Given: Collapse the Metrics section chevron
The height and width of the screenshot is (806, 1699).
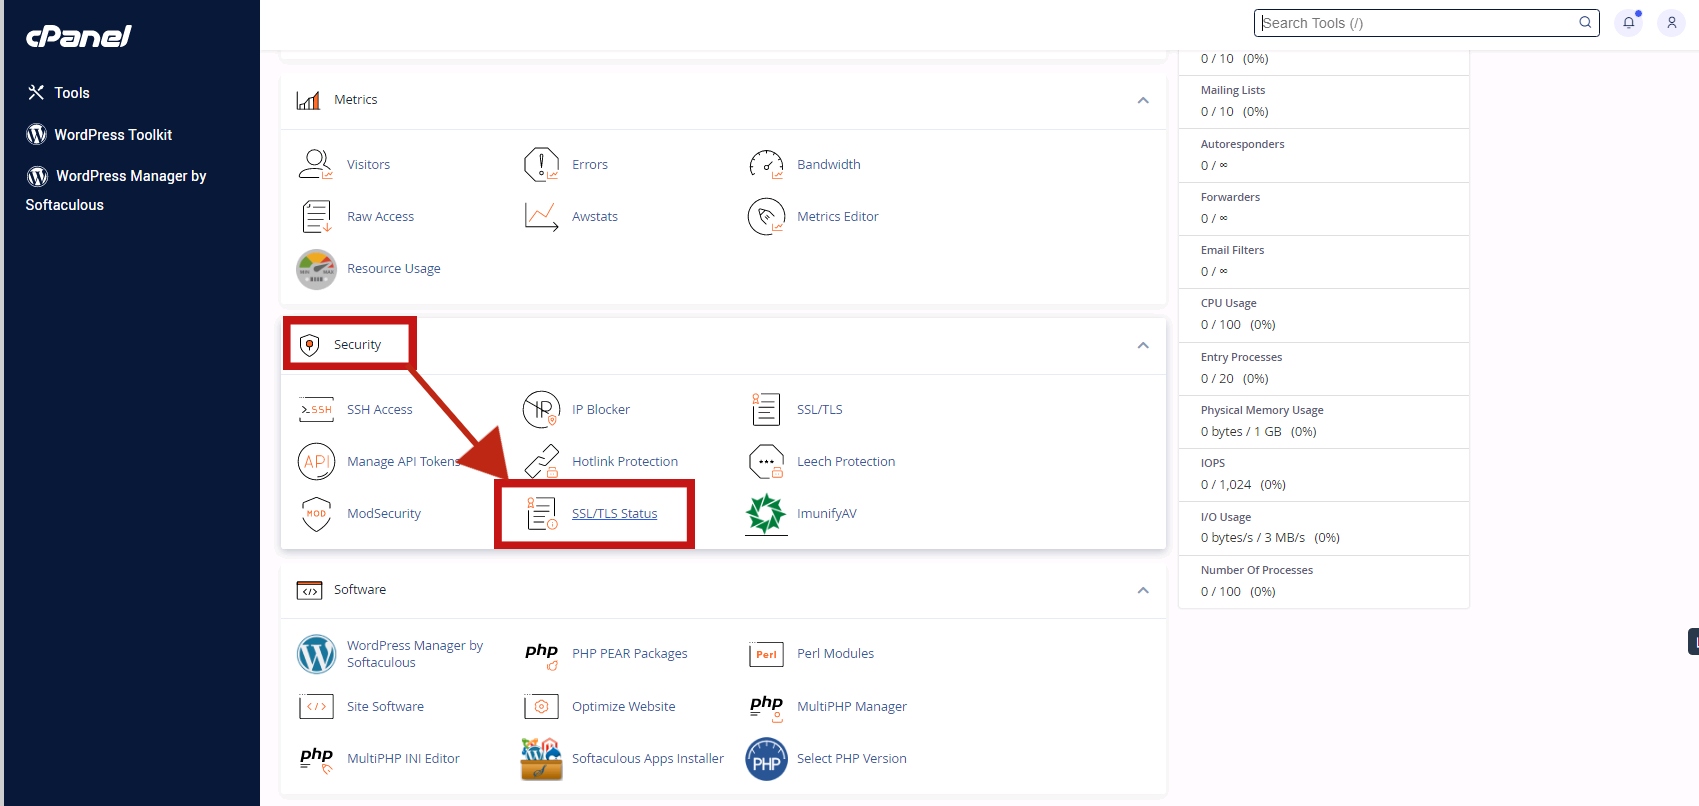Looking at the screenshot, I should [x=1143, y=100].
